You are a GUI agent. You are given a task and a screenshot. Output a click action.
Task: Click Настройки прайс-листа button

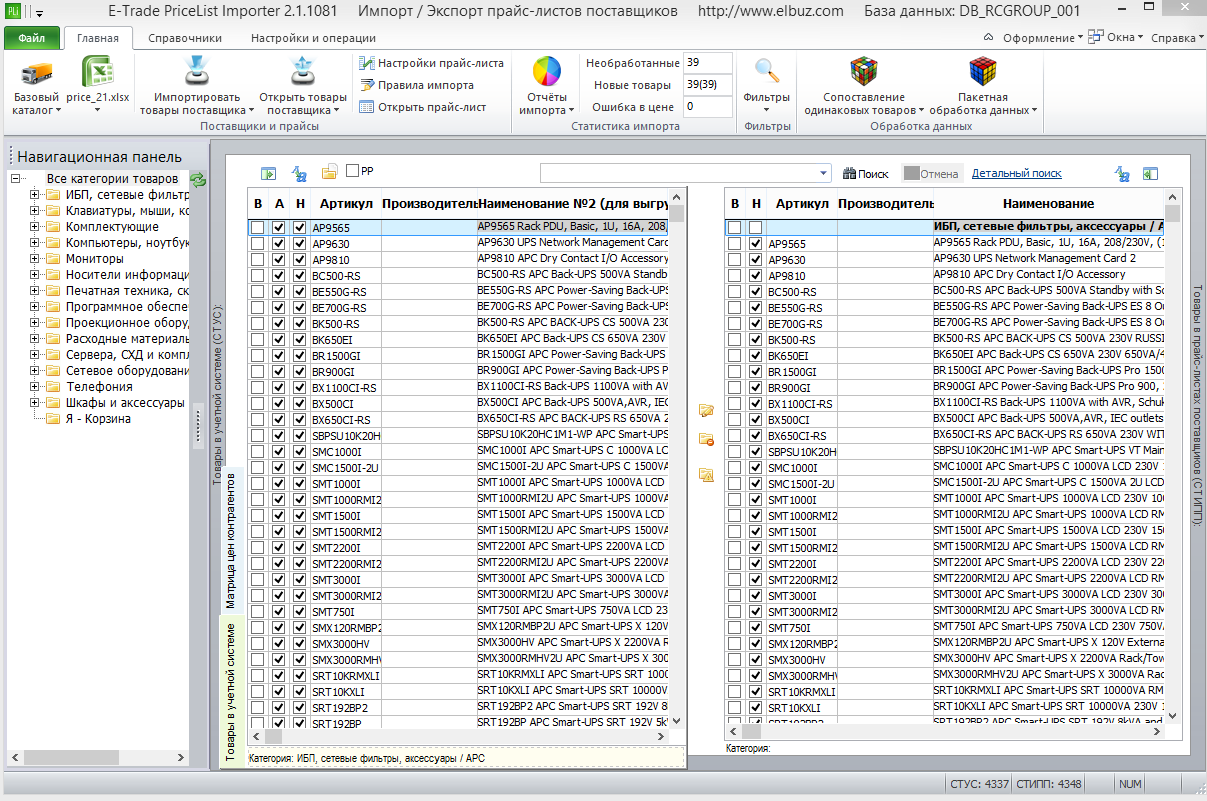pyautogui.click(x=431, y=63)
